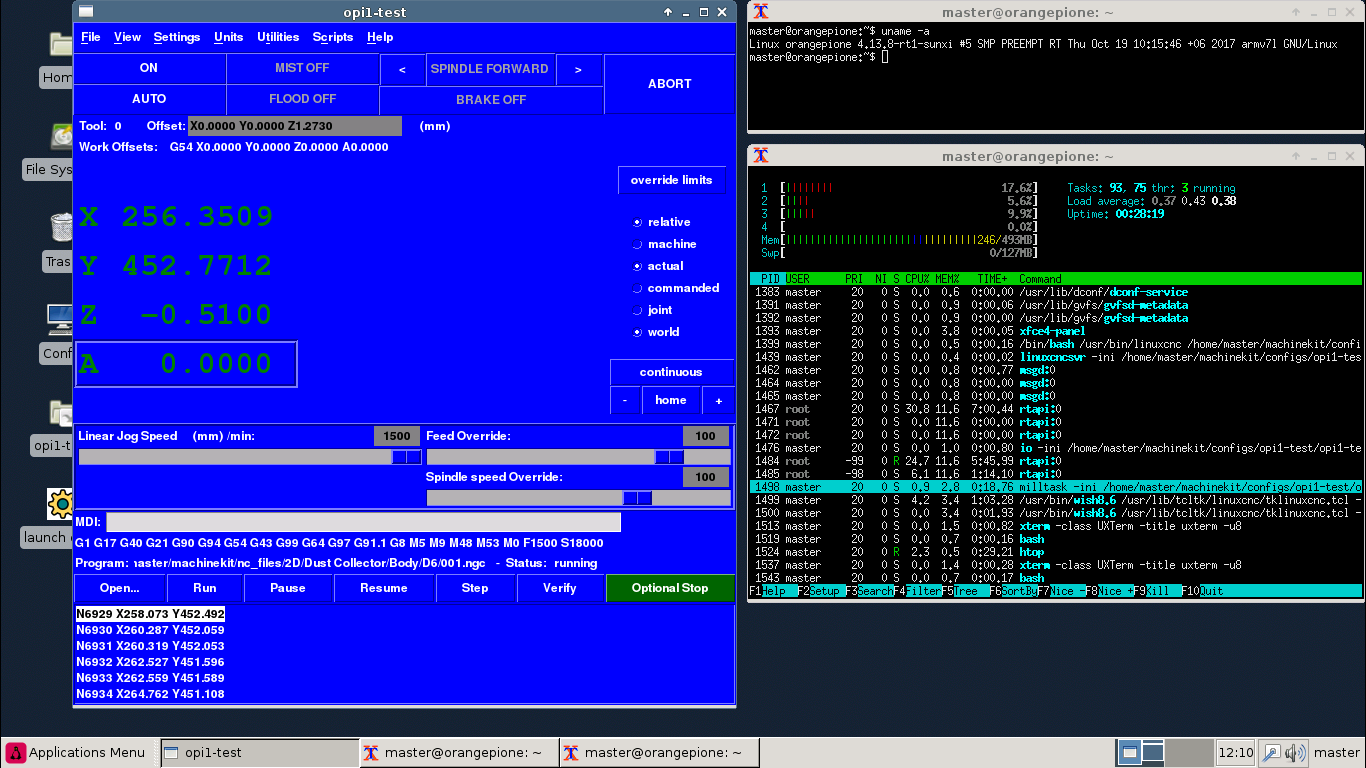This screenshot has width=1366, height=768.
Task: Click the Linear Jog Speed slider
Action: (250, 457)
